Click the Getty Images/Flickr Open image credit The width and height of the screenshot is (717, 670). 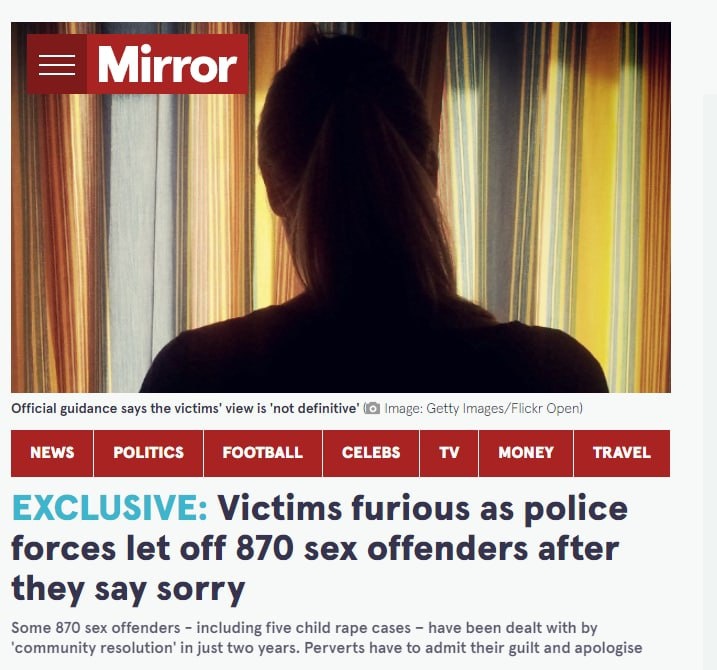pyautogui.click(x=483, y=408)
